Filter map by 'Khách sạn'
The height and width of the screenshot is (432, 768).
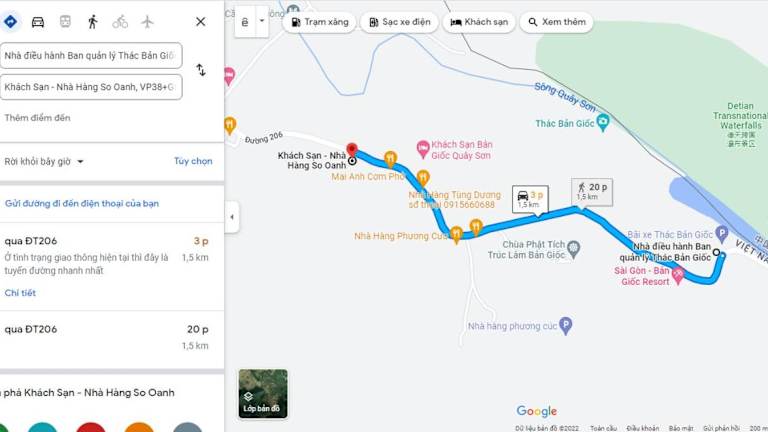point(479,22)
